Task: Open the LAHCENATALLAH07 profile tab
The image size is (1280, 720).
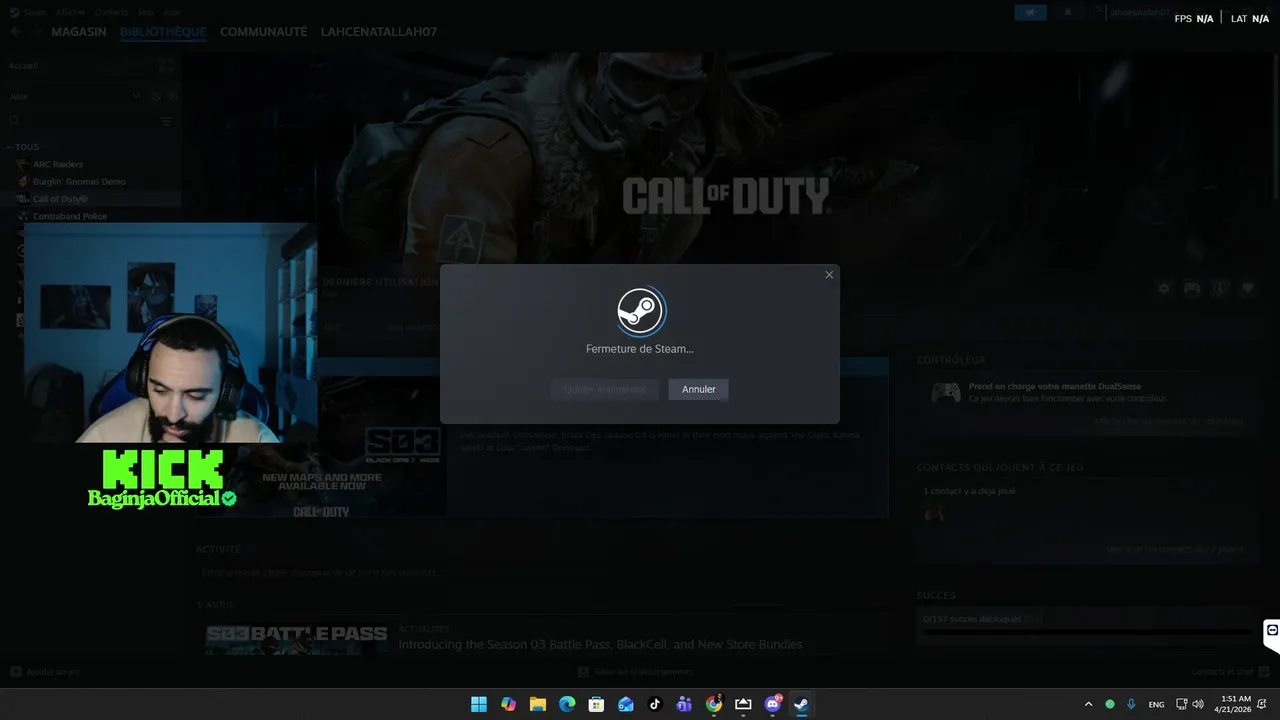Action: click(x=379, y=32)
